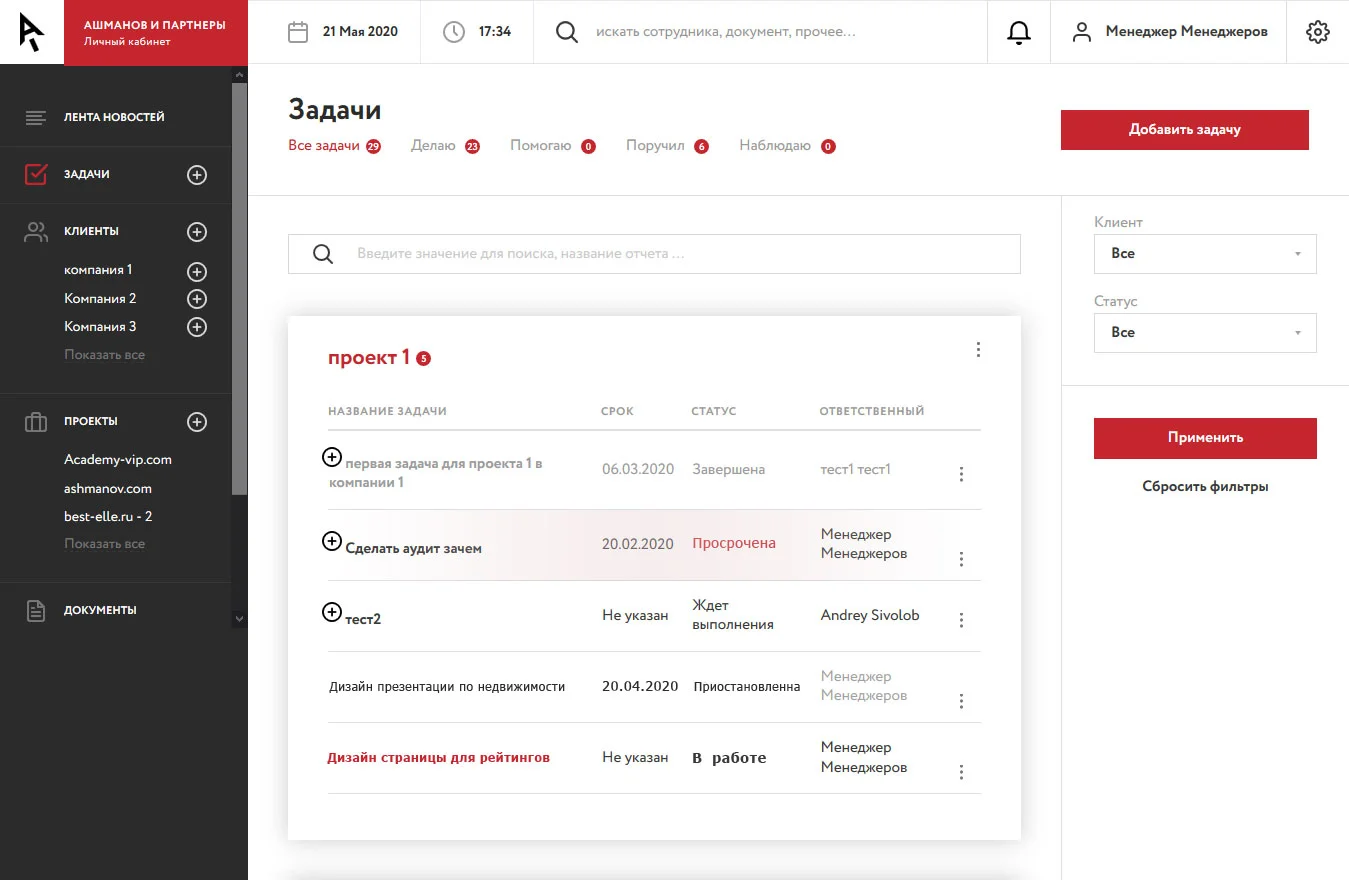Click the plus icon to add a new project
Screen dimensions: 1349x880
pos(197,421)
